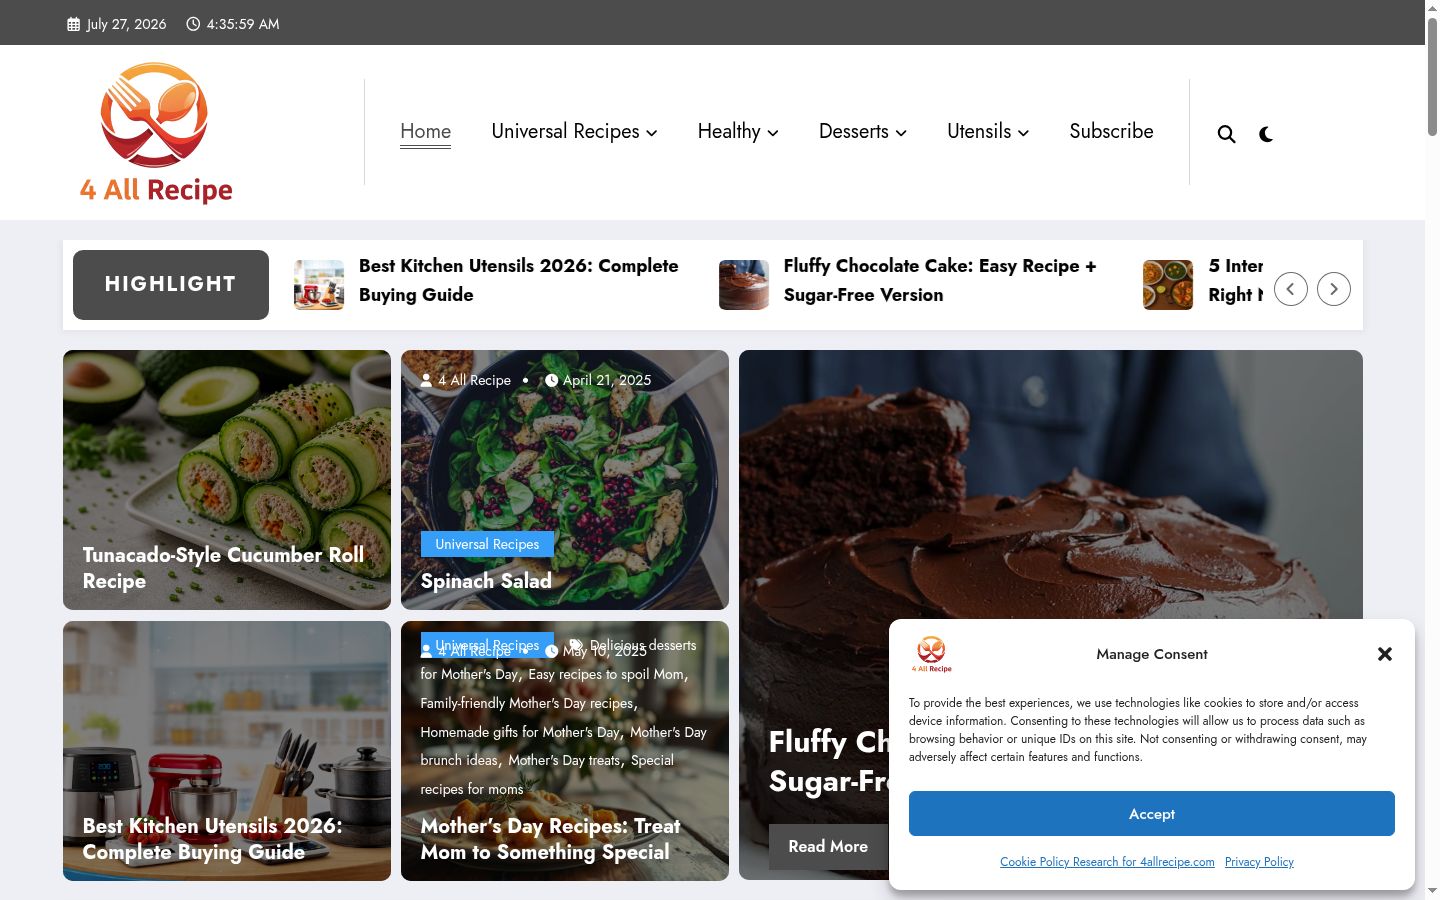This screenshot has height=900, width=1440.
Task: Open the Universal Recipes menu label
Action: [565, 132]
